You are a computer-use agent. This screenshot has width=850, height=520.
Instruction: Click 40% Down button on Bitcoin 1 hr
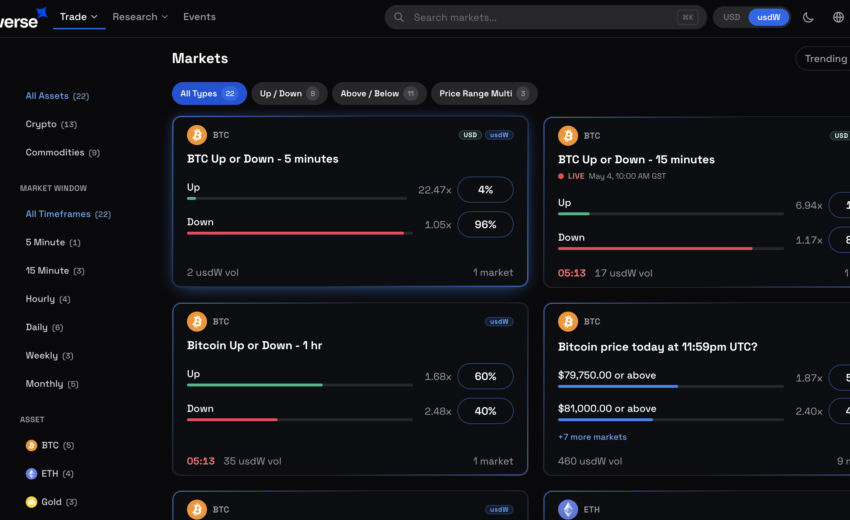pos(485,411)
